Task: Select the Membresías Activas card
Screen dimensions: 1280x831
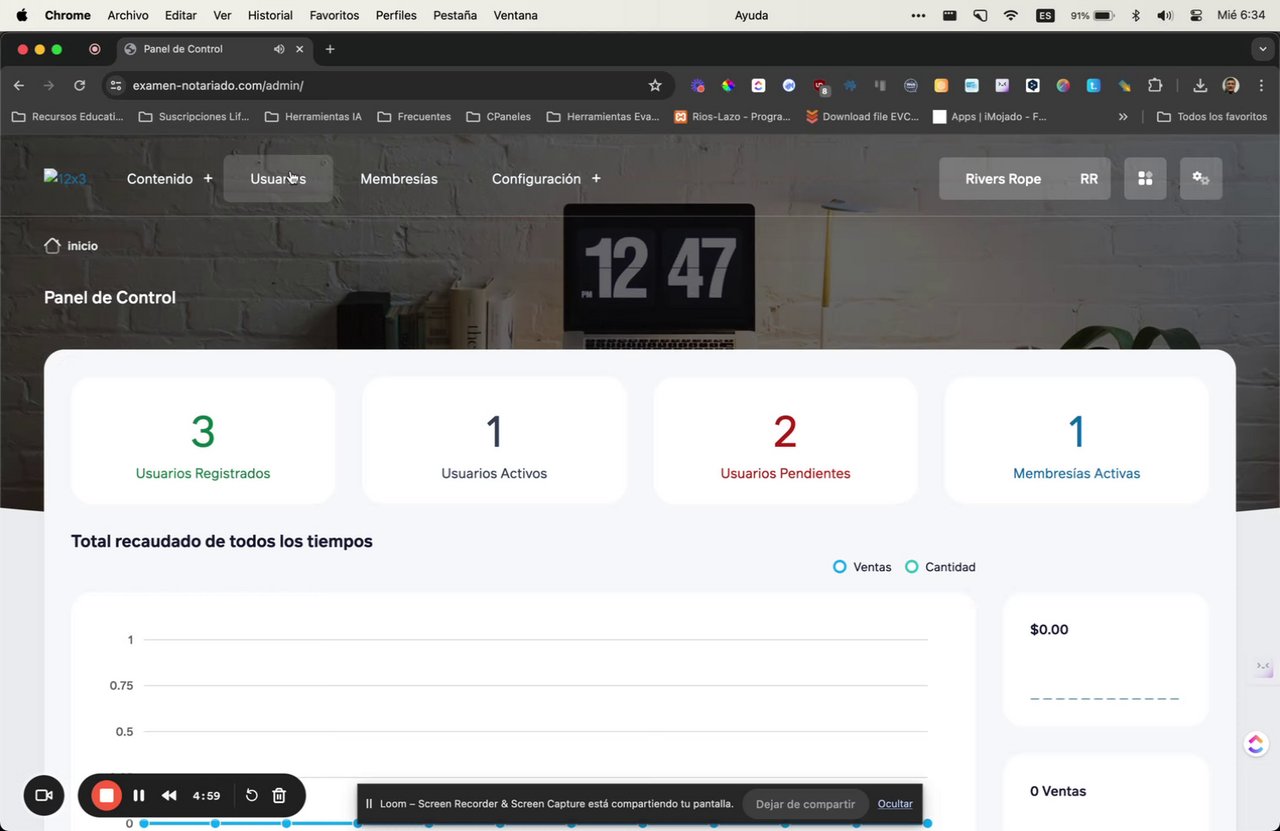Action: pos(1076,440)
